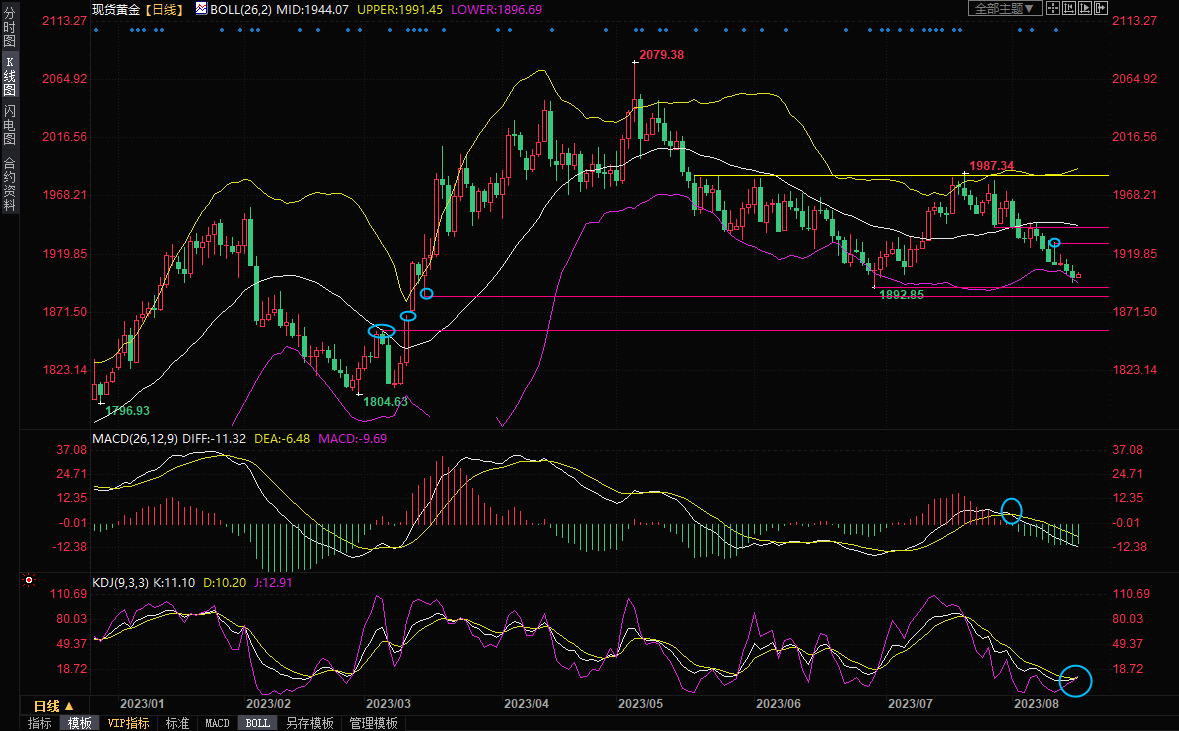
Task: Open the 闪电图 view in left sidebar
Action: coord(9,122)
